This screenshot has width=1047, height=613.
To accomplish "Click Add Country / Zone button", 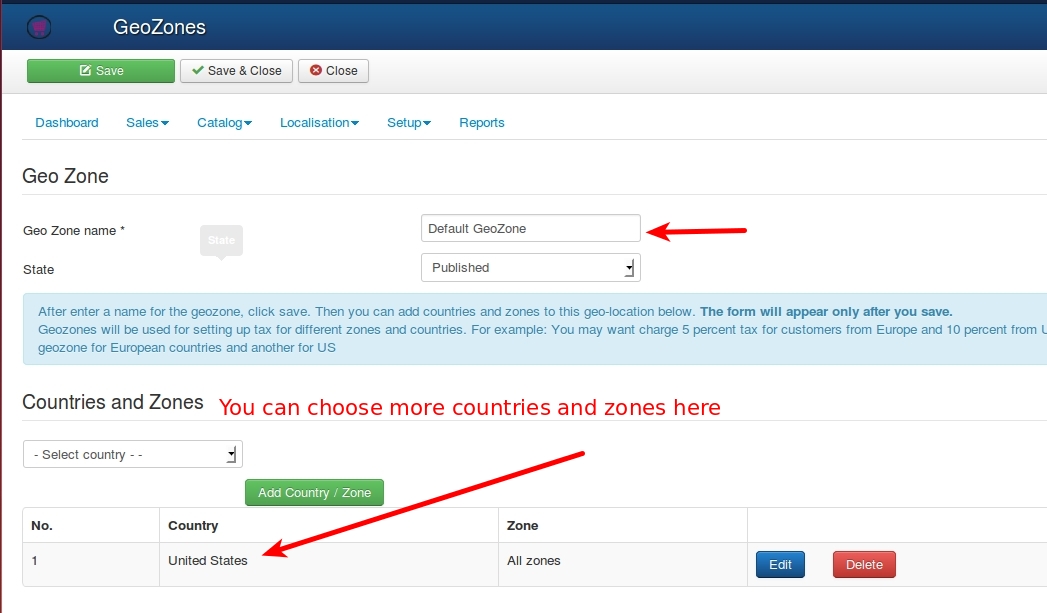I will coord(315,493).
